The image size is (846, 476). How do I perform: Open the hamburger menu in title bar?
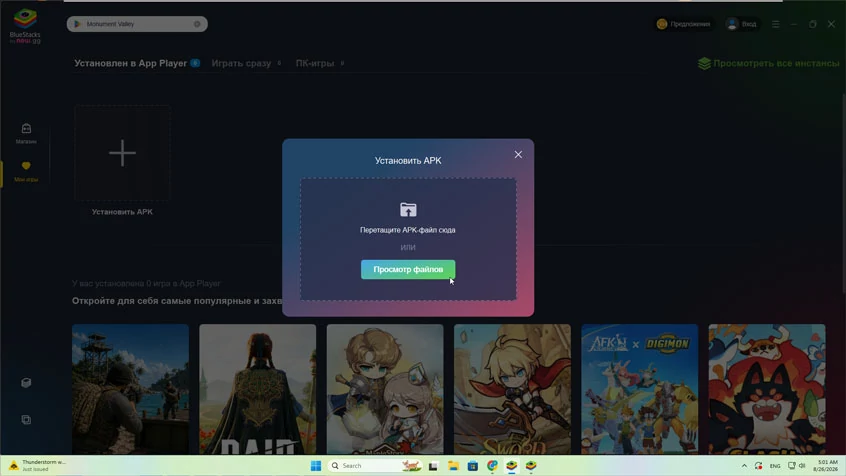coord(775,24)
